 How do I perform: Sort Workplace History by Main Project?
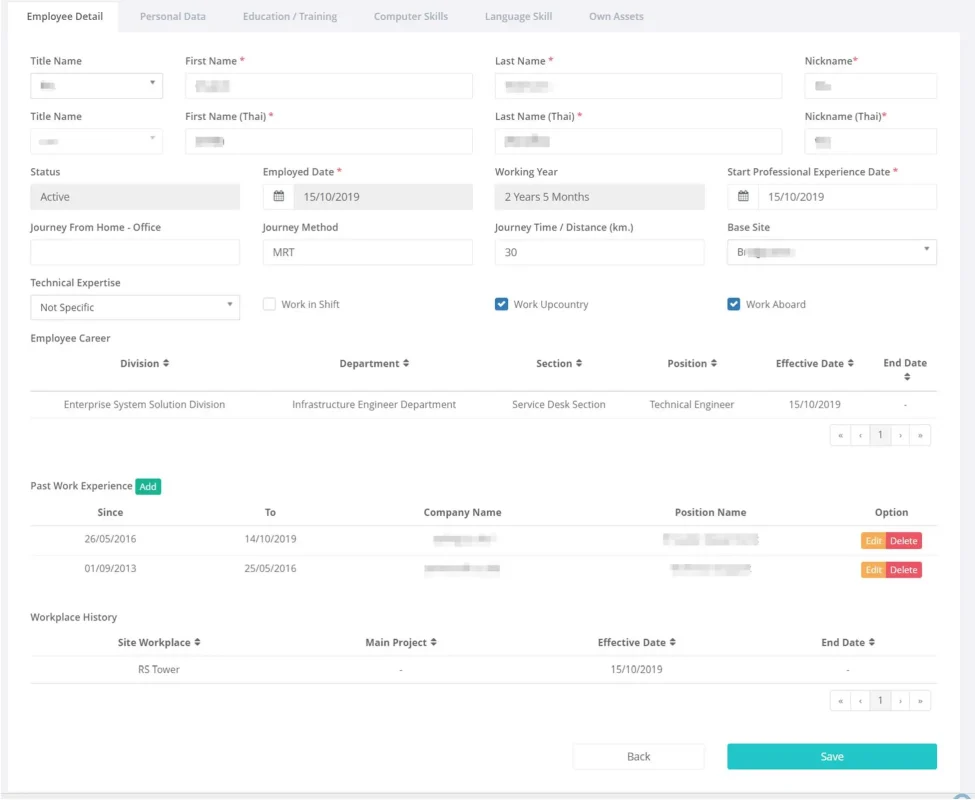tap(400, 643)
